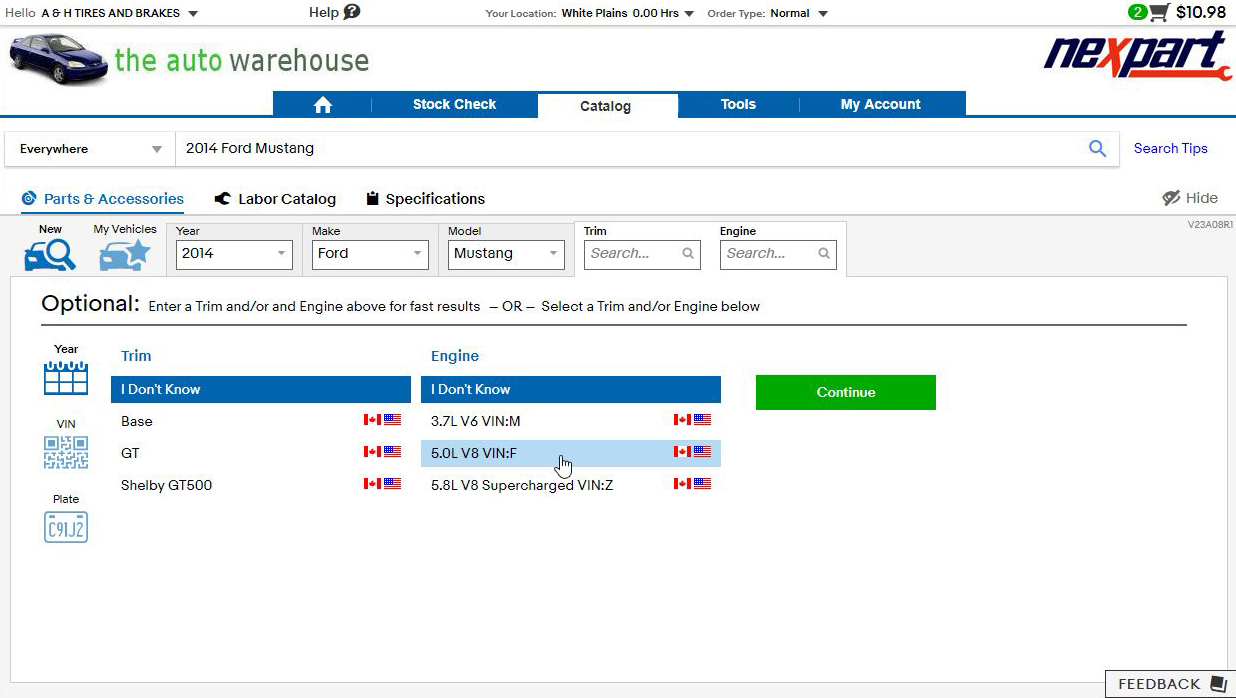Click the Engine search input field
Viewport: 1236px width, 698px height.
777,254
